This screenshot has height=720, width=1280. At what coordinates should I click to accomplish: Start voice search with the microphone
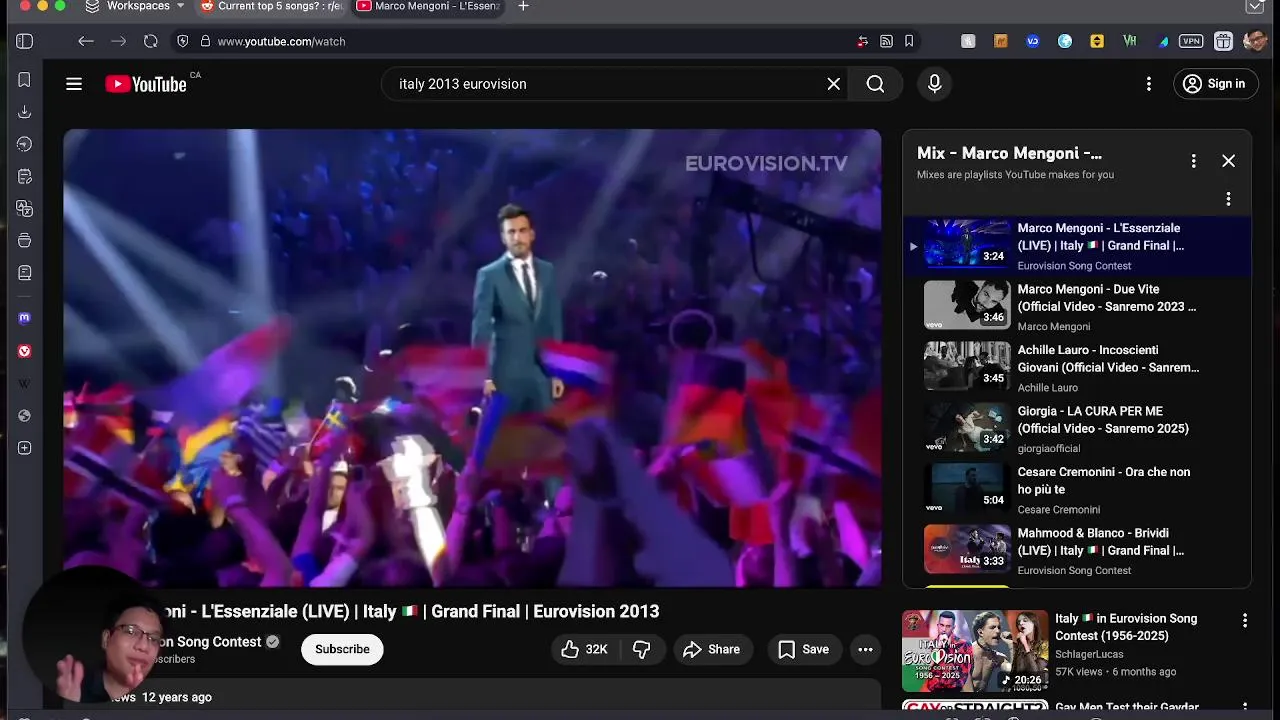935,84
